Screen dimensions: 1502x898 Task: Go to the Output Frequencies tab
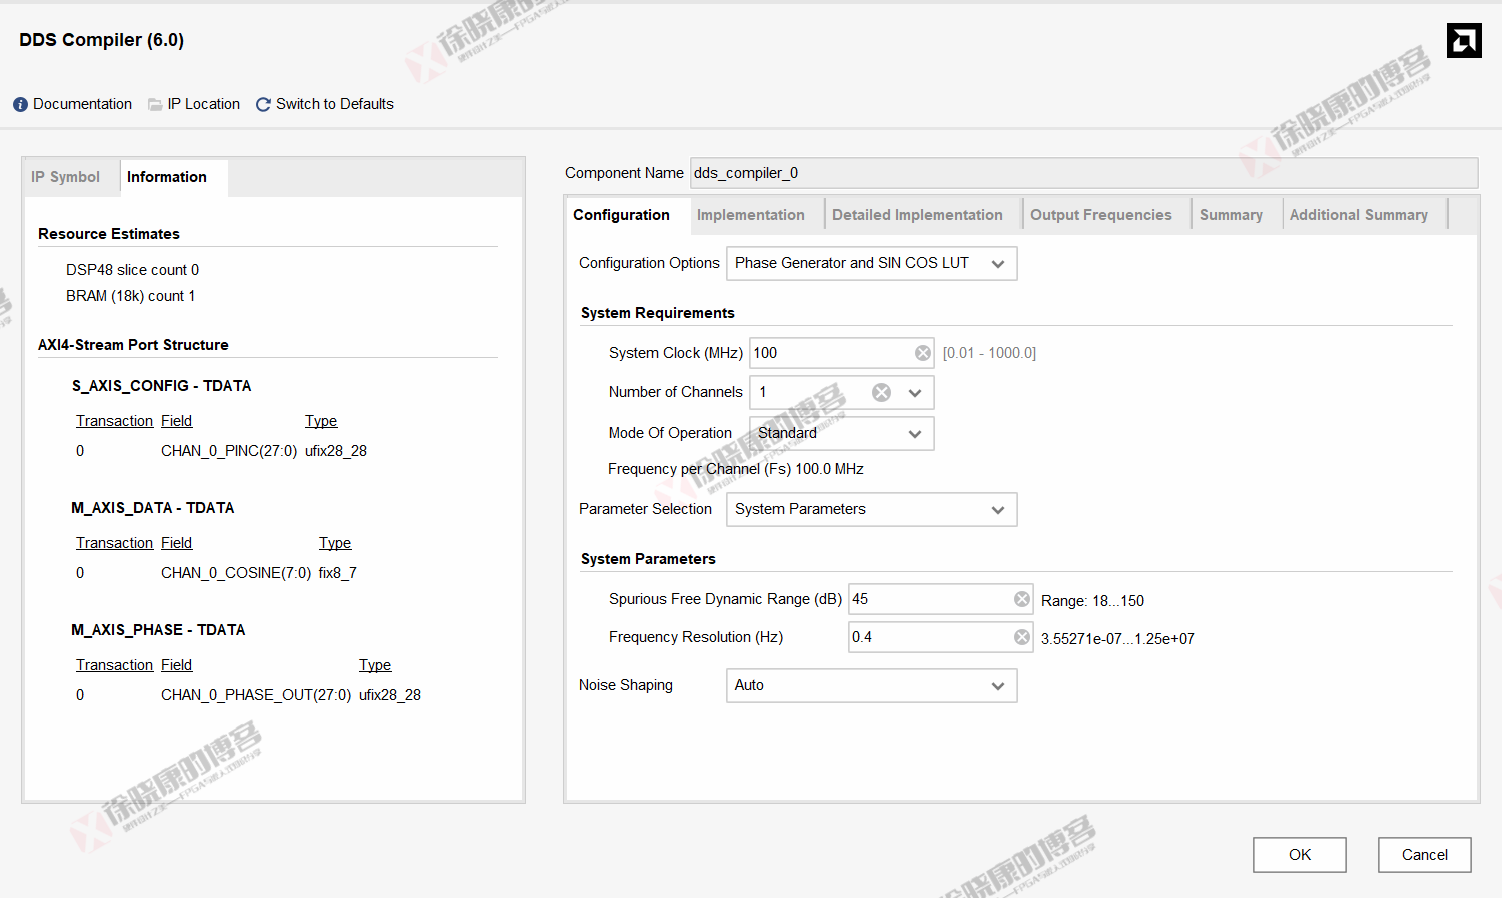point(1100,215)
